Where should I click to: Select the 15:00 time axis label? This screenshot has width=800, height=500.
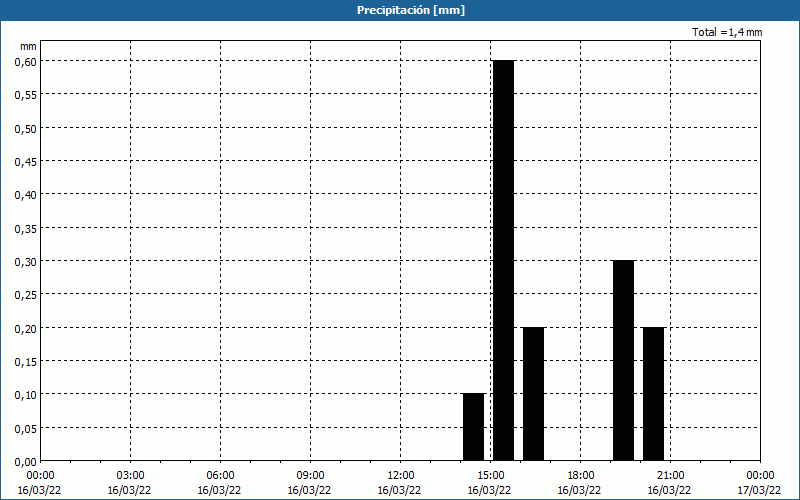point(490,476)
